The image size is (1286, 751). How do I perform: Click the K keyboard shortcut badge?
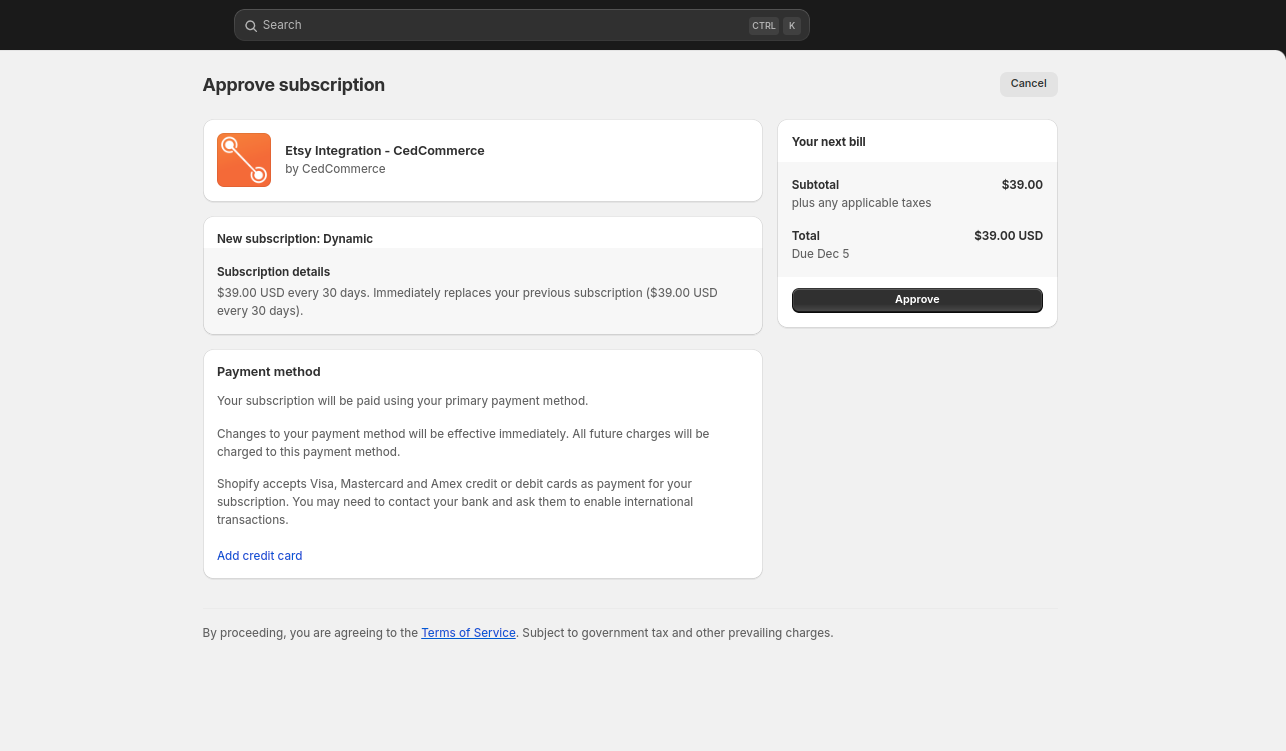(792, 26)
